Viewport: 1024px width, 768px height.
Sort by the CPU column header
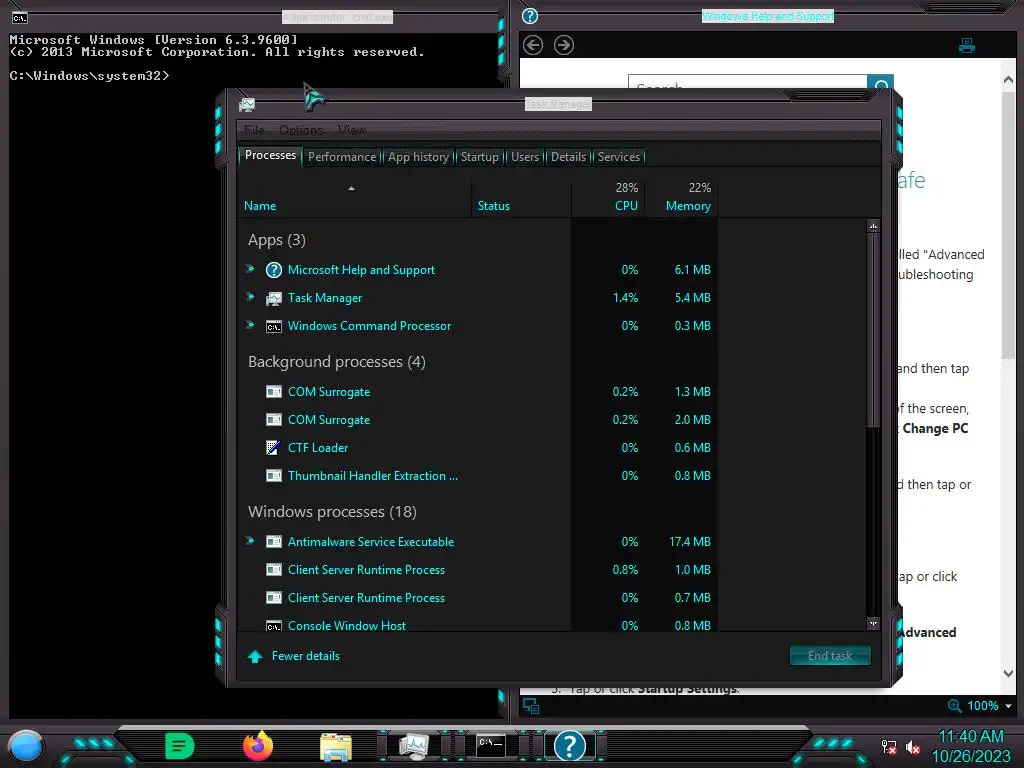[x=626, y=206]
